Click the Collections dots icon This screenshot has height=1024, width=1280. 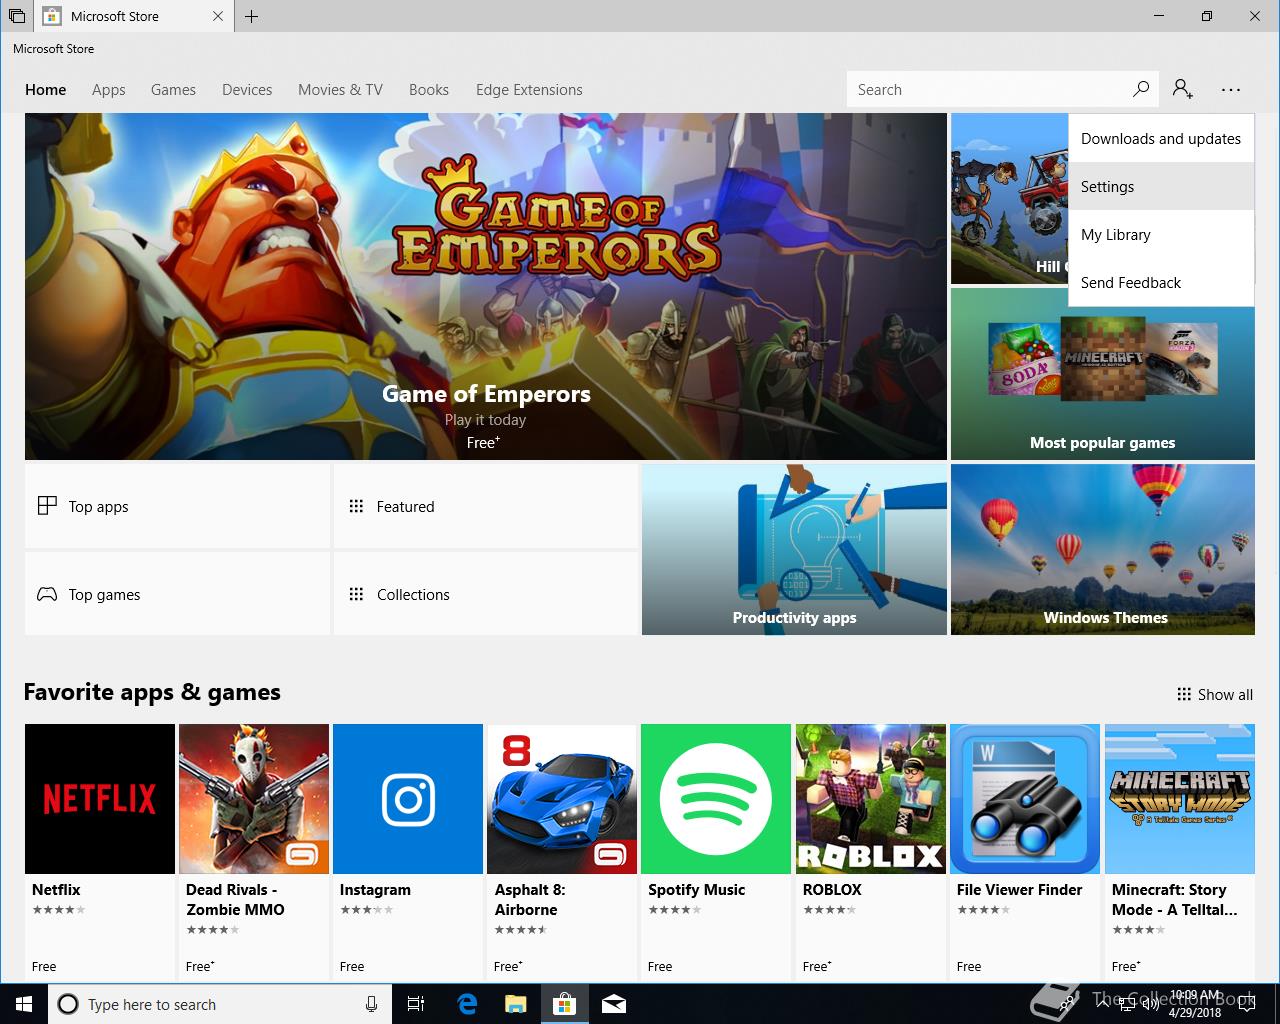pyautogui.click(x=356, y=594)
